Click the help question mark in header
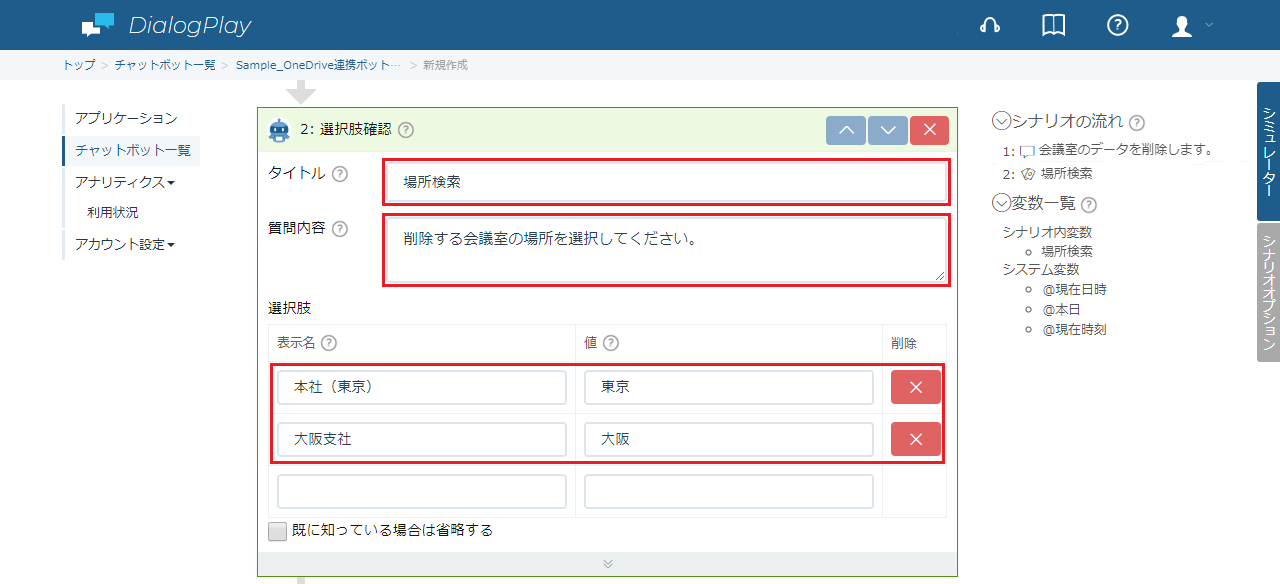 click(x=1118, y=26)
